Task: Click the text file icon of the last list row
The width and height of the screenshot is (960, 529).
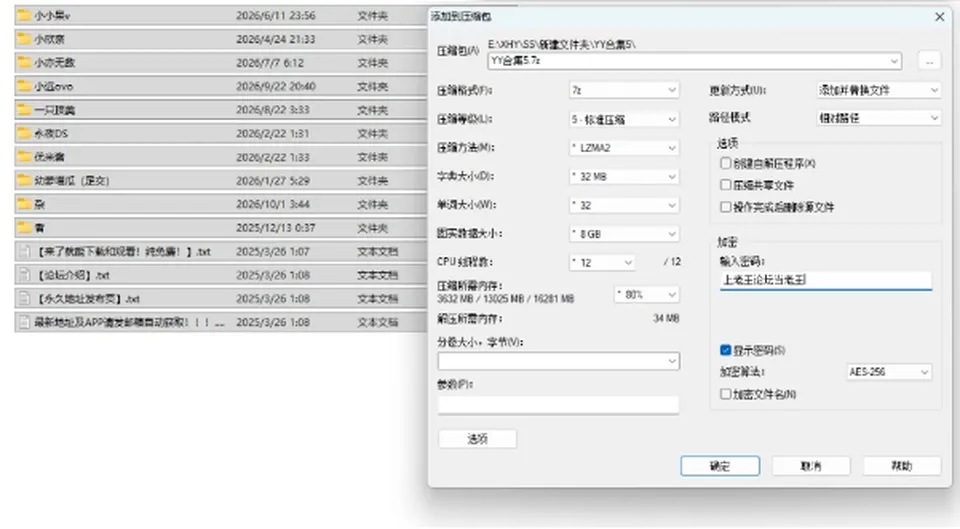Action: [24, 322]
